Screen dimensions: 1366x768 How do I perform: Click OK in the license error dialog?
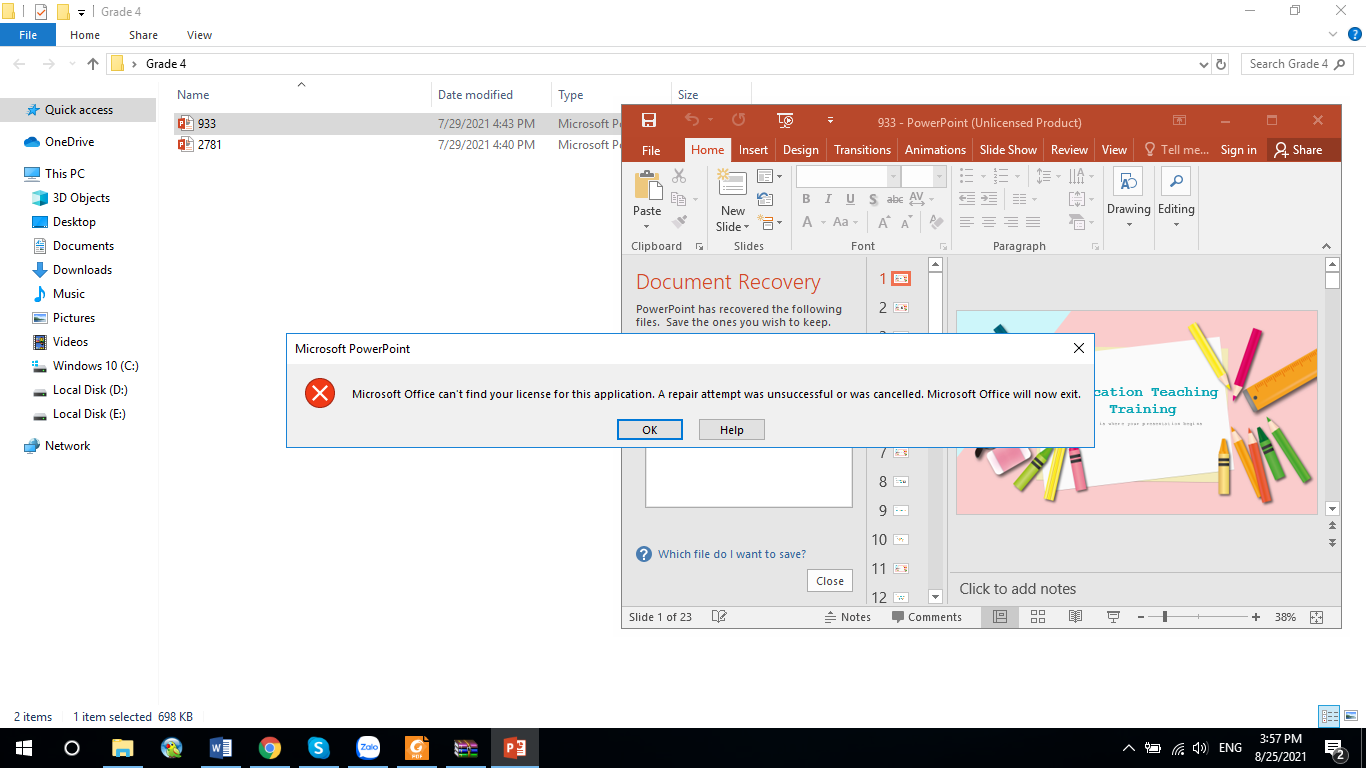pos(650,429)
